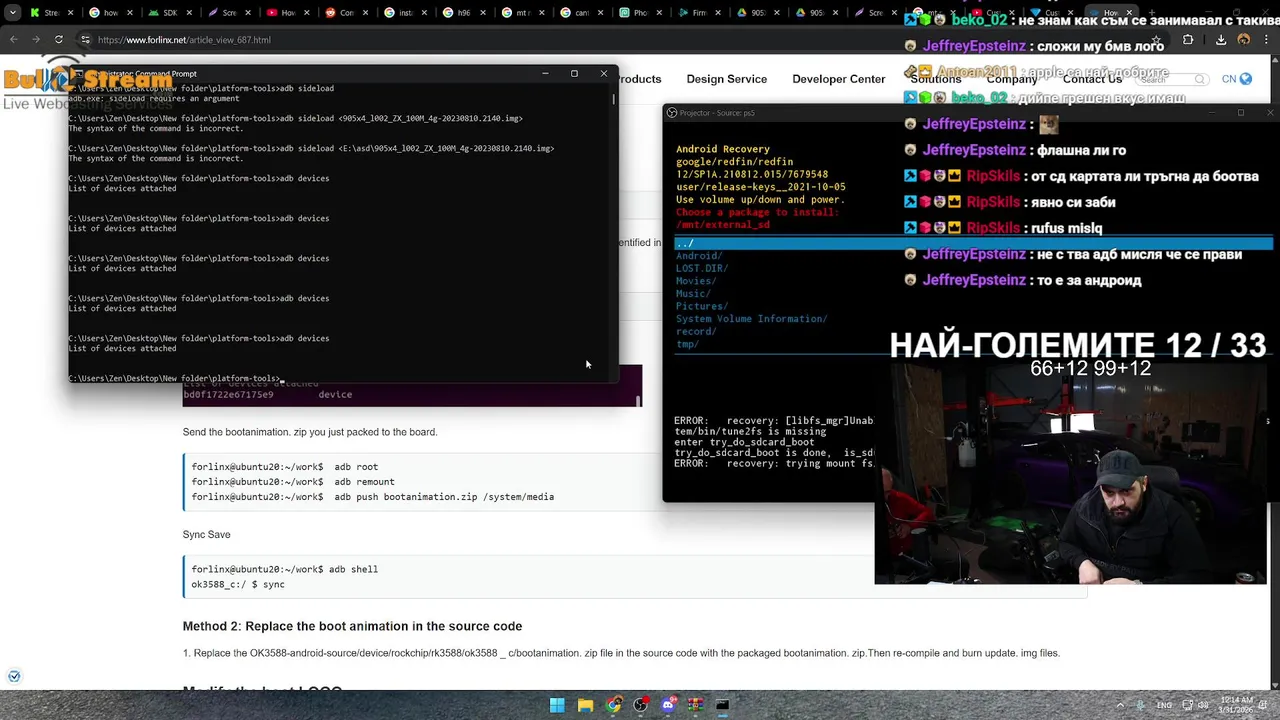The height and width of the screenshot is (720, 1280).
Task: Click the site info icon in address bar
Action: coord(86,40)
